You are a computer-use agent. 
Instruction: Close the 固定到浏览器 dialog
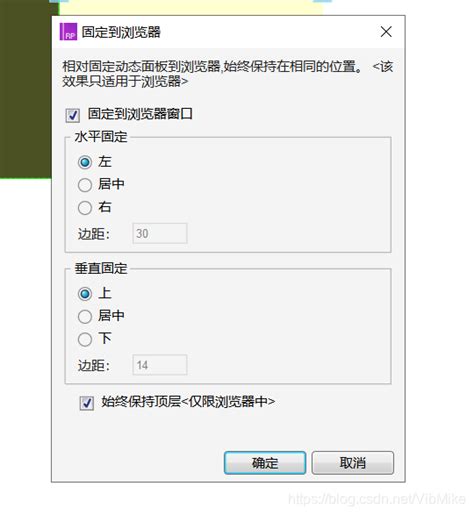[386, 32]
